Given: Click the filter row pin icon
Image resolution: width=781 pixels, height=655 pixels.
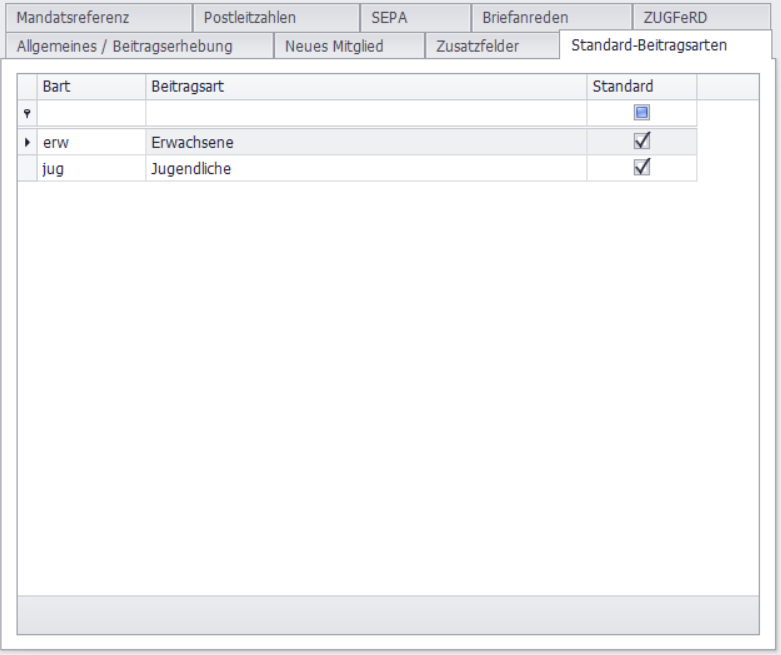Looking at the screenshot, I should [27, 114].
